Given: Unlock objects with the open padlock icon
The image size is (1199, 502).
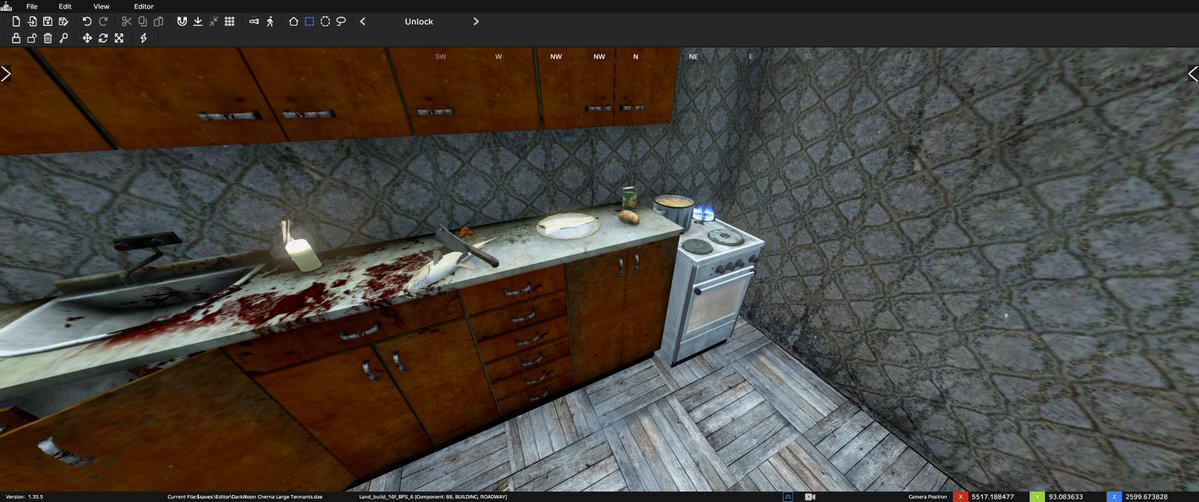Looking at the screenshot, I should pyautogui.click(x=32, y=37).
